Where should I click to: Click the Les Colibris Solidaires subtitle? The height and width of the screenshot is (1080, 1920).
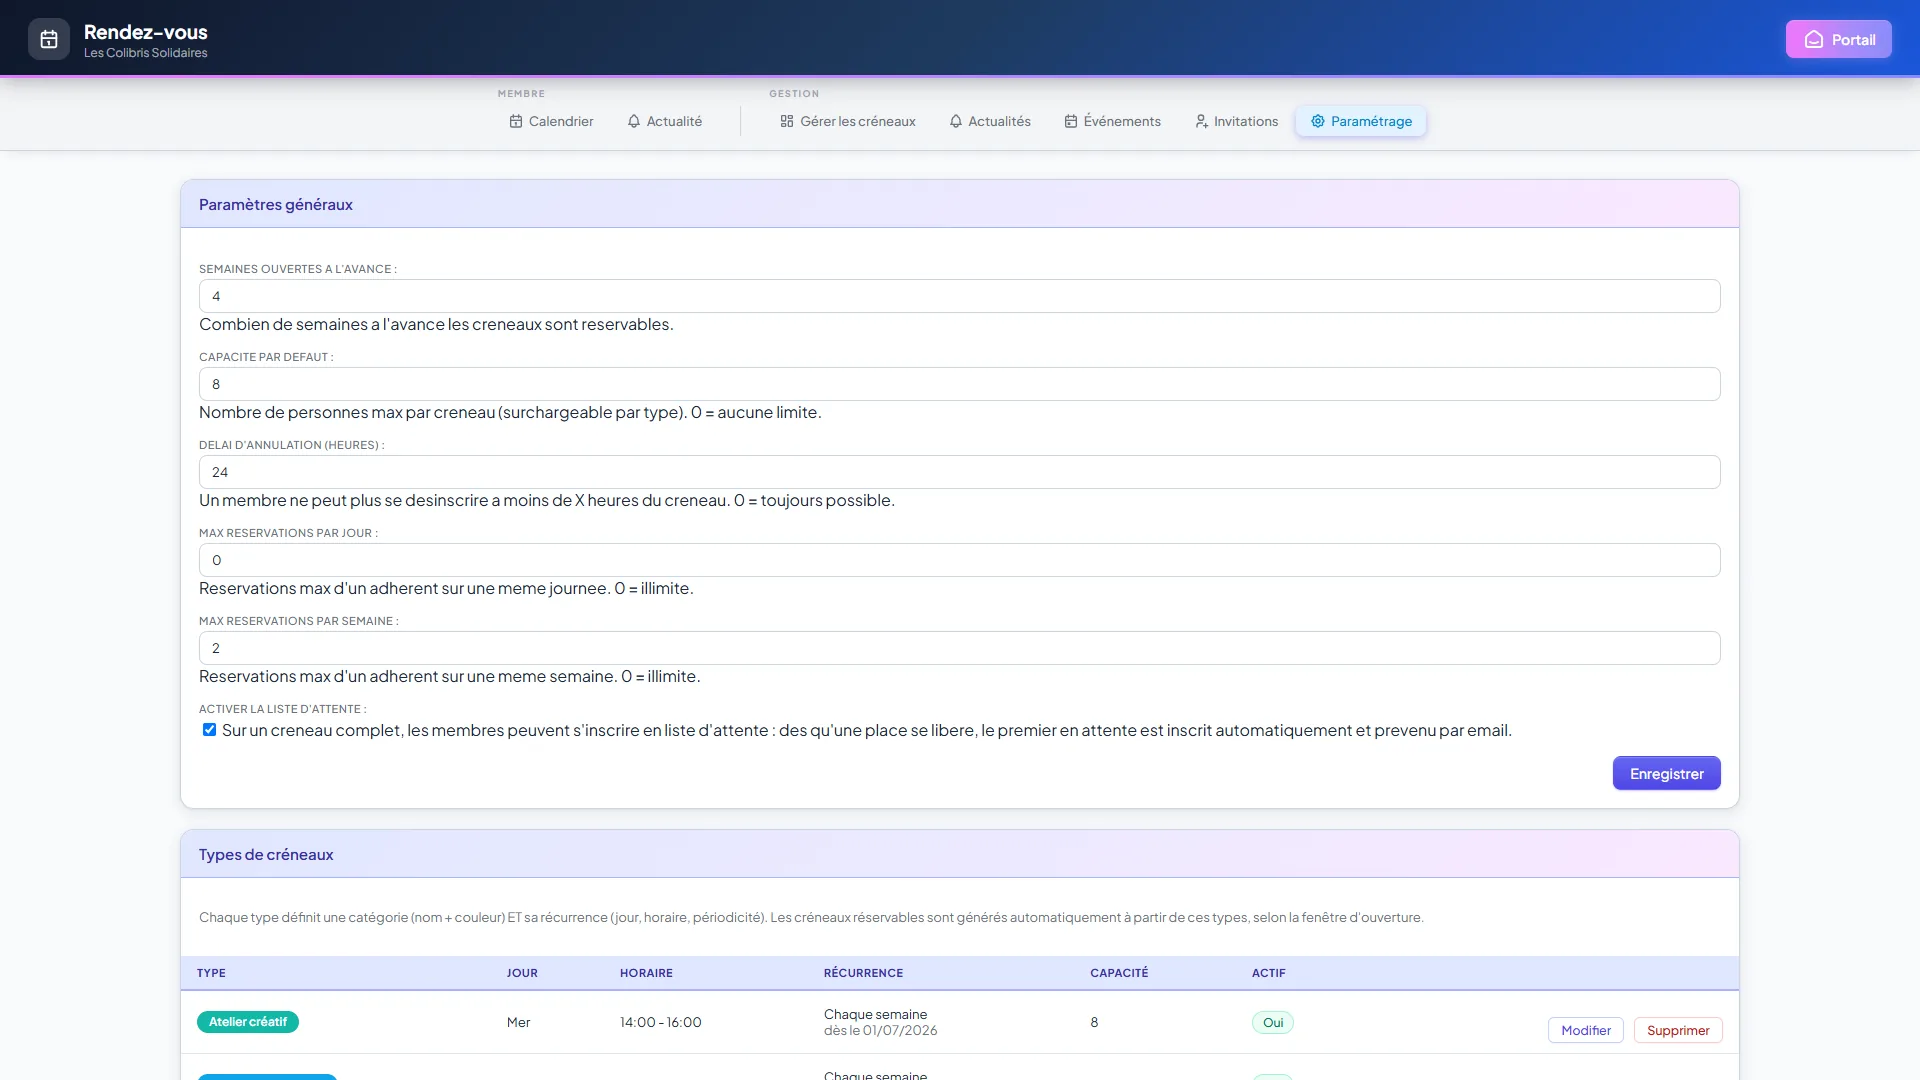pos(146,53)
